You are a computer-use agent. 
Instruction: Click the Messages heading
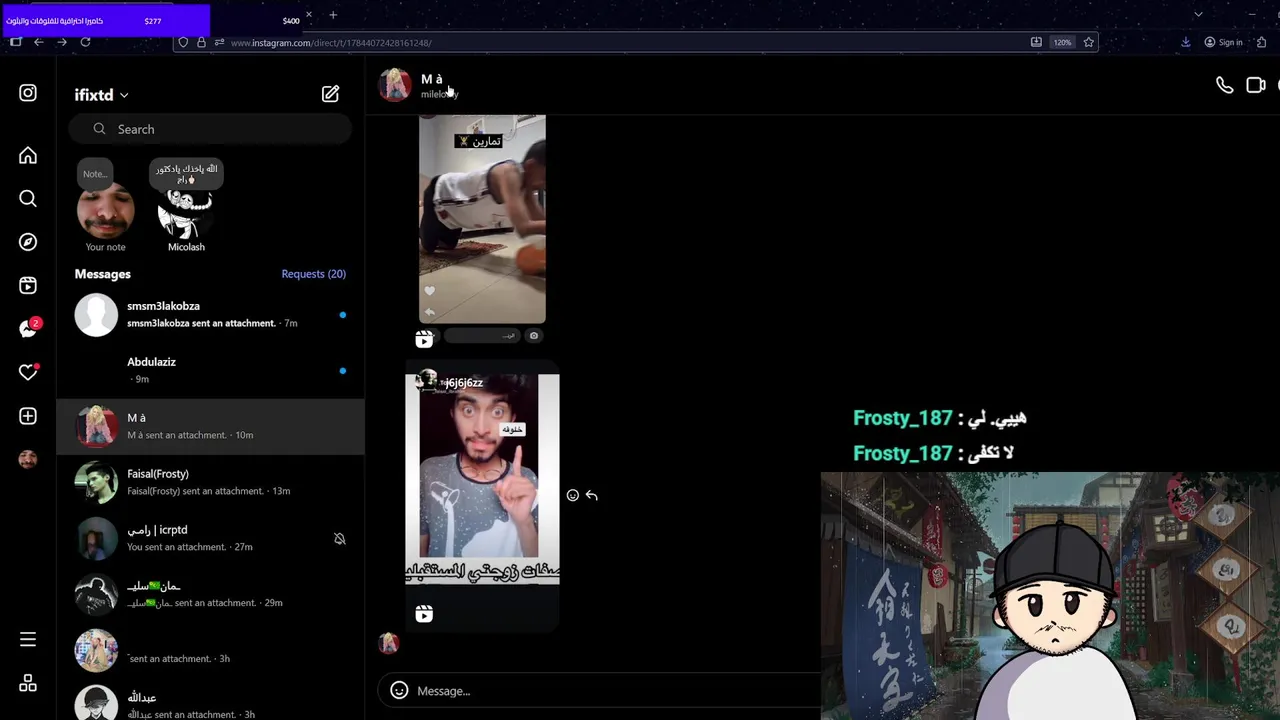click(x=102, y=274)
